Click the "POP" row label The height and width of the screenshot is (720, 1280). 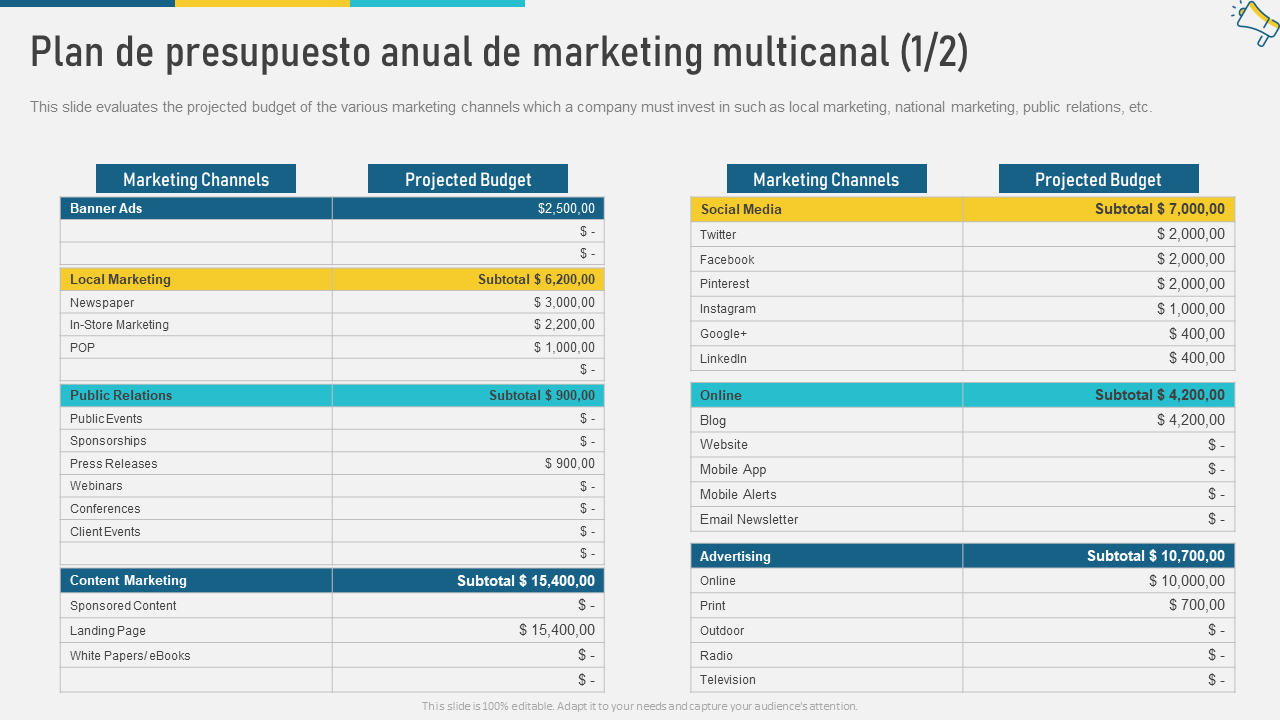[82, 348]
